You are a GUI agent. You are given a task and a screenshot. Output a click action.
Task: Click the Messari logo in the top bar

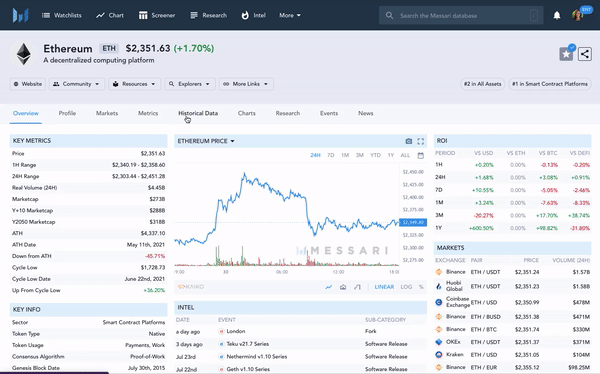coord(21,15)
